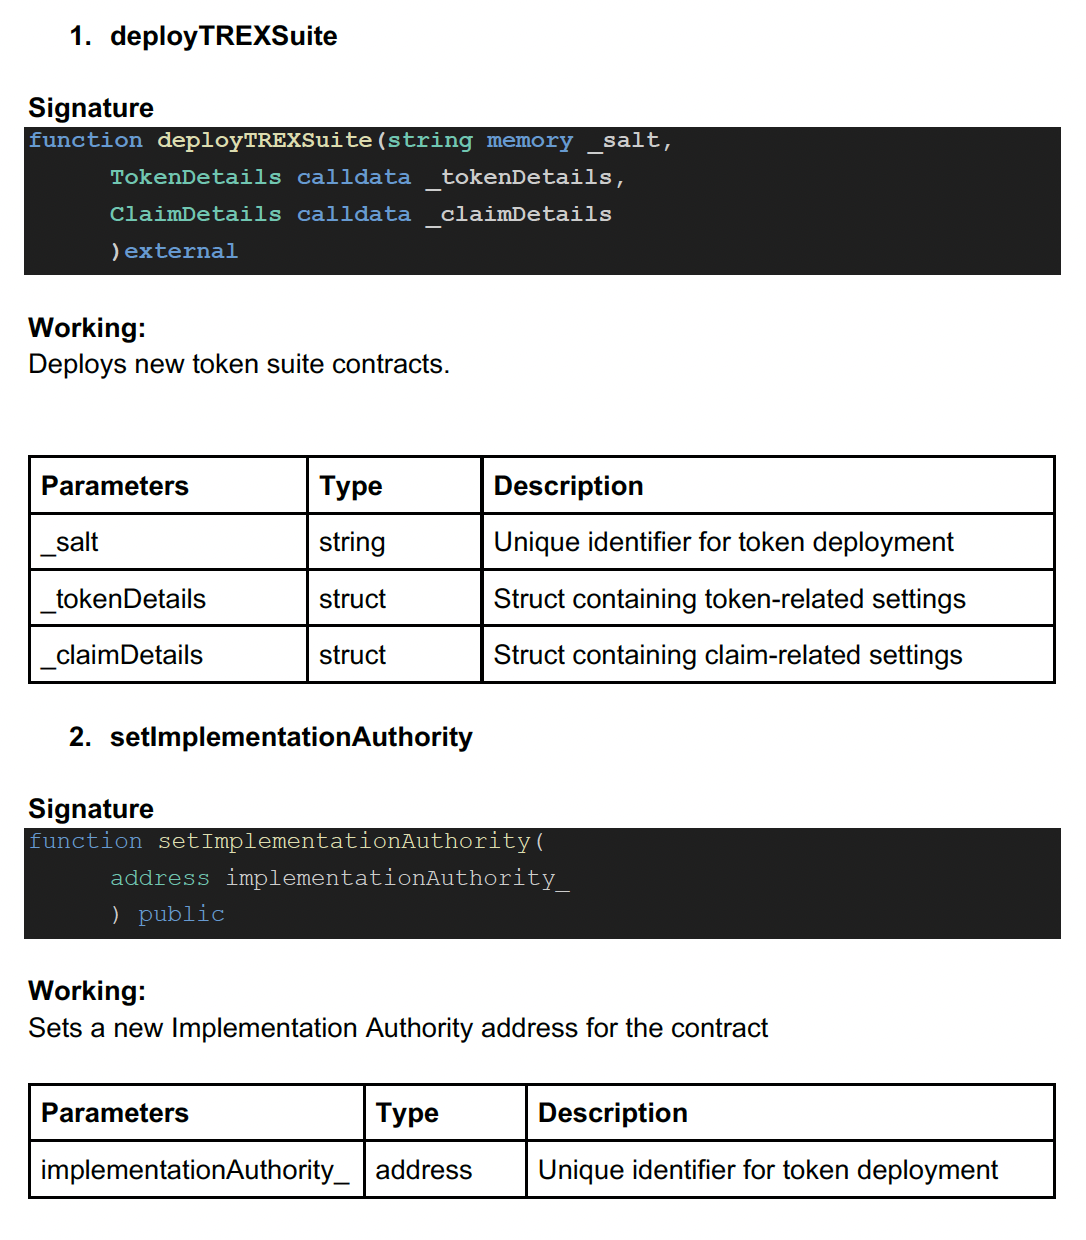Click the _claimDetails parameter cell

[x=122, y=655]
